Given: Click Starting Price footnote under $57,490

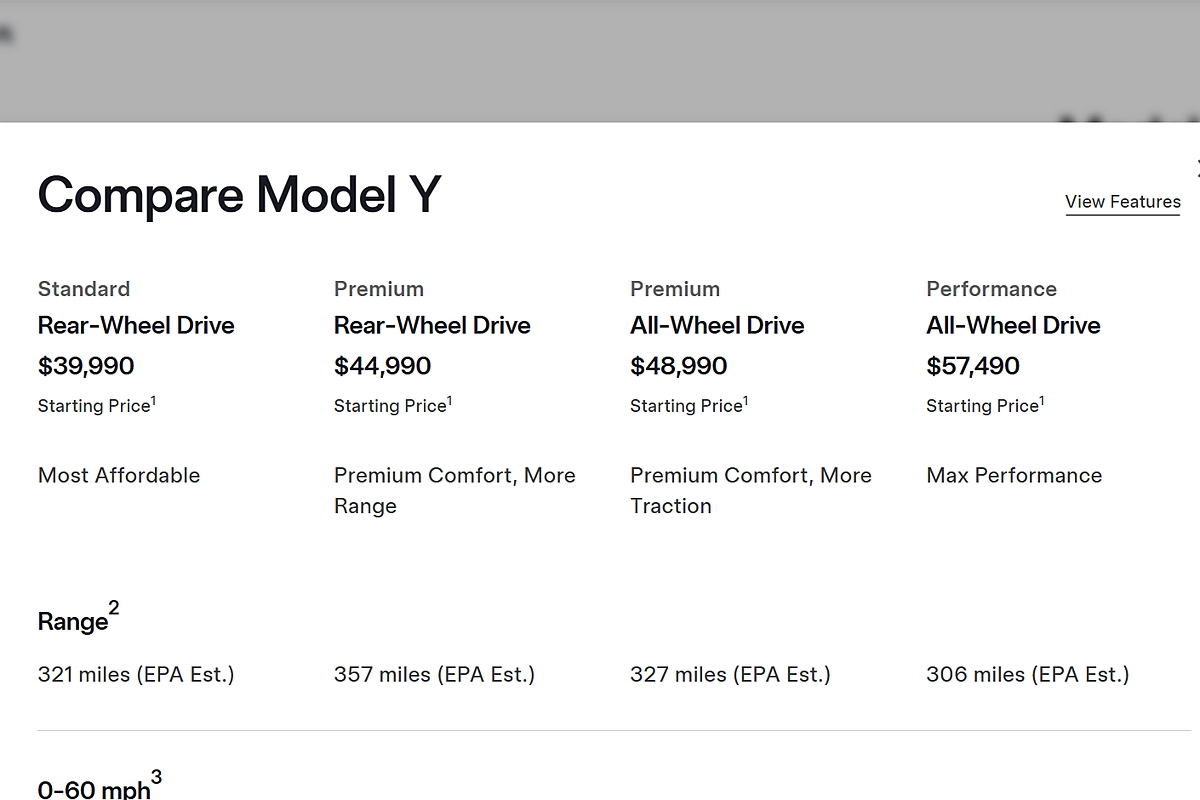Looking at the screenshot, I should pos(1041,400).
